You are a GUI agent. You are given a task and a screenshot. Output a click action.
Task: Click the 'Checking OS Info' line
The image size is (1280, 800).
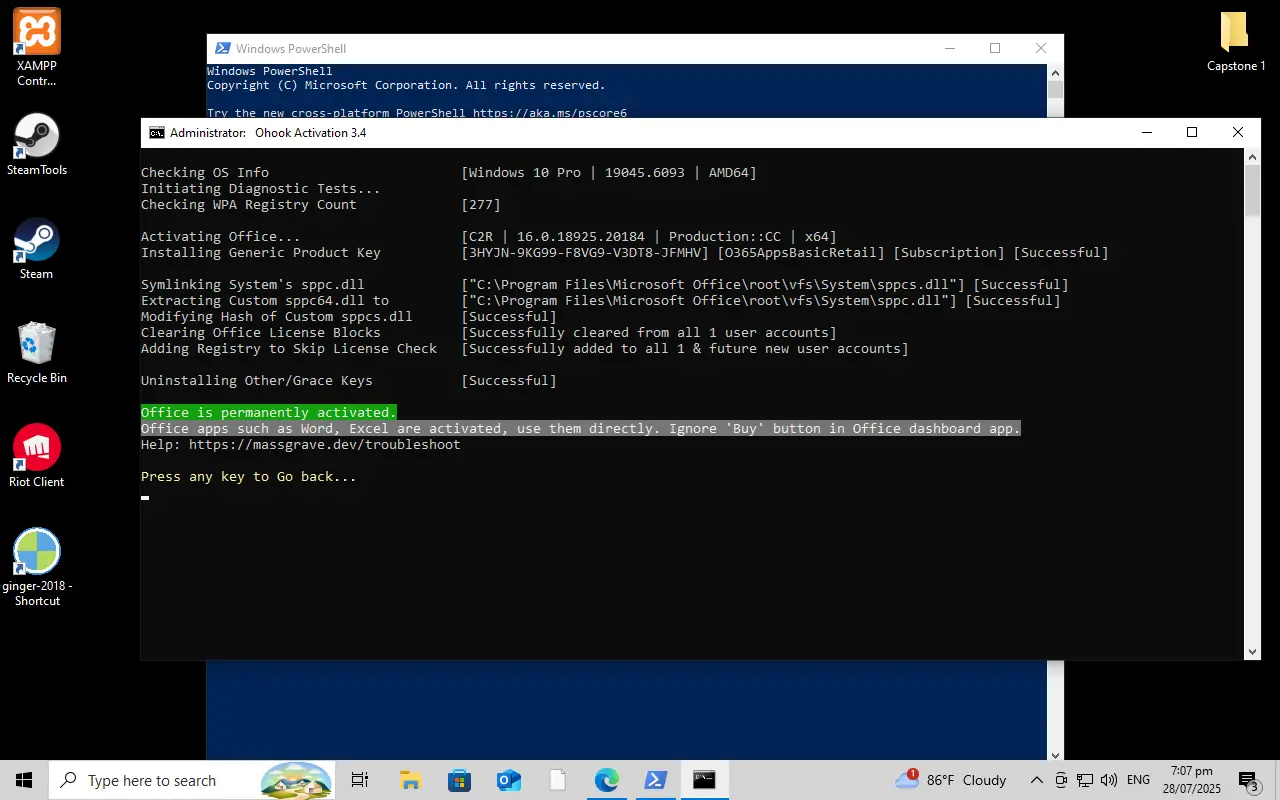205,172
